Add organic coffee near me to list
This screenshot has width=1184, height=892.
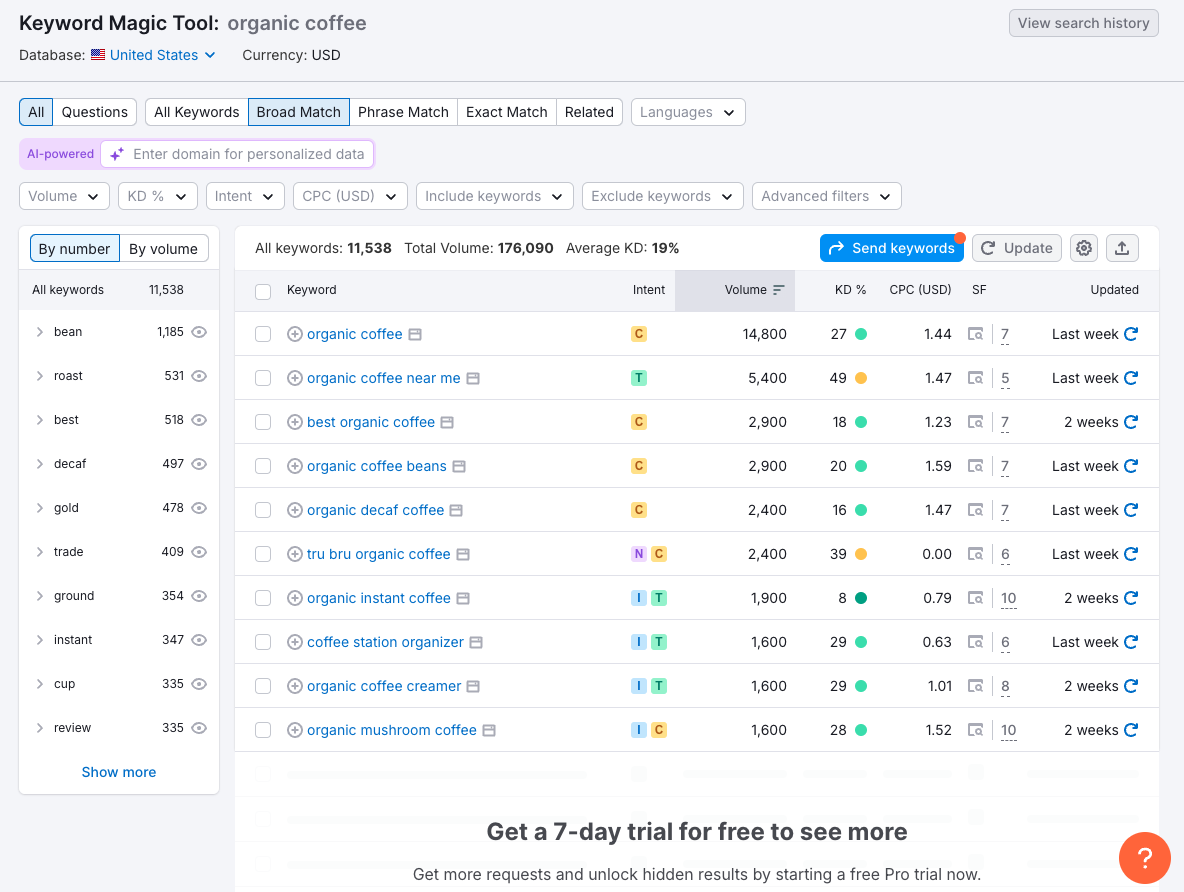[295, 378]
